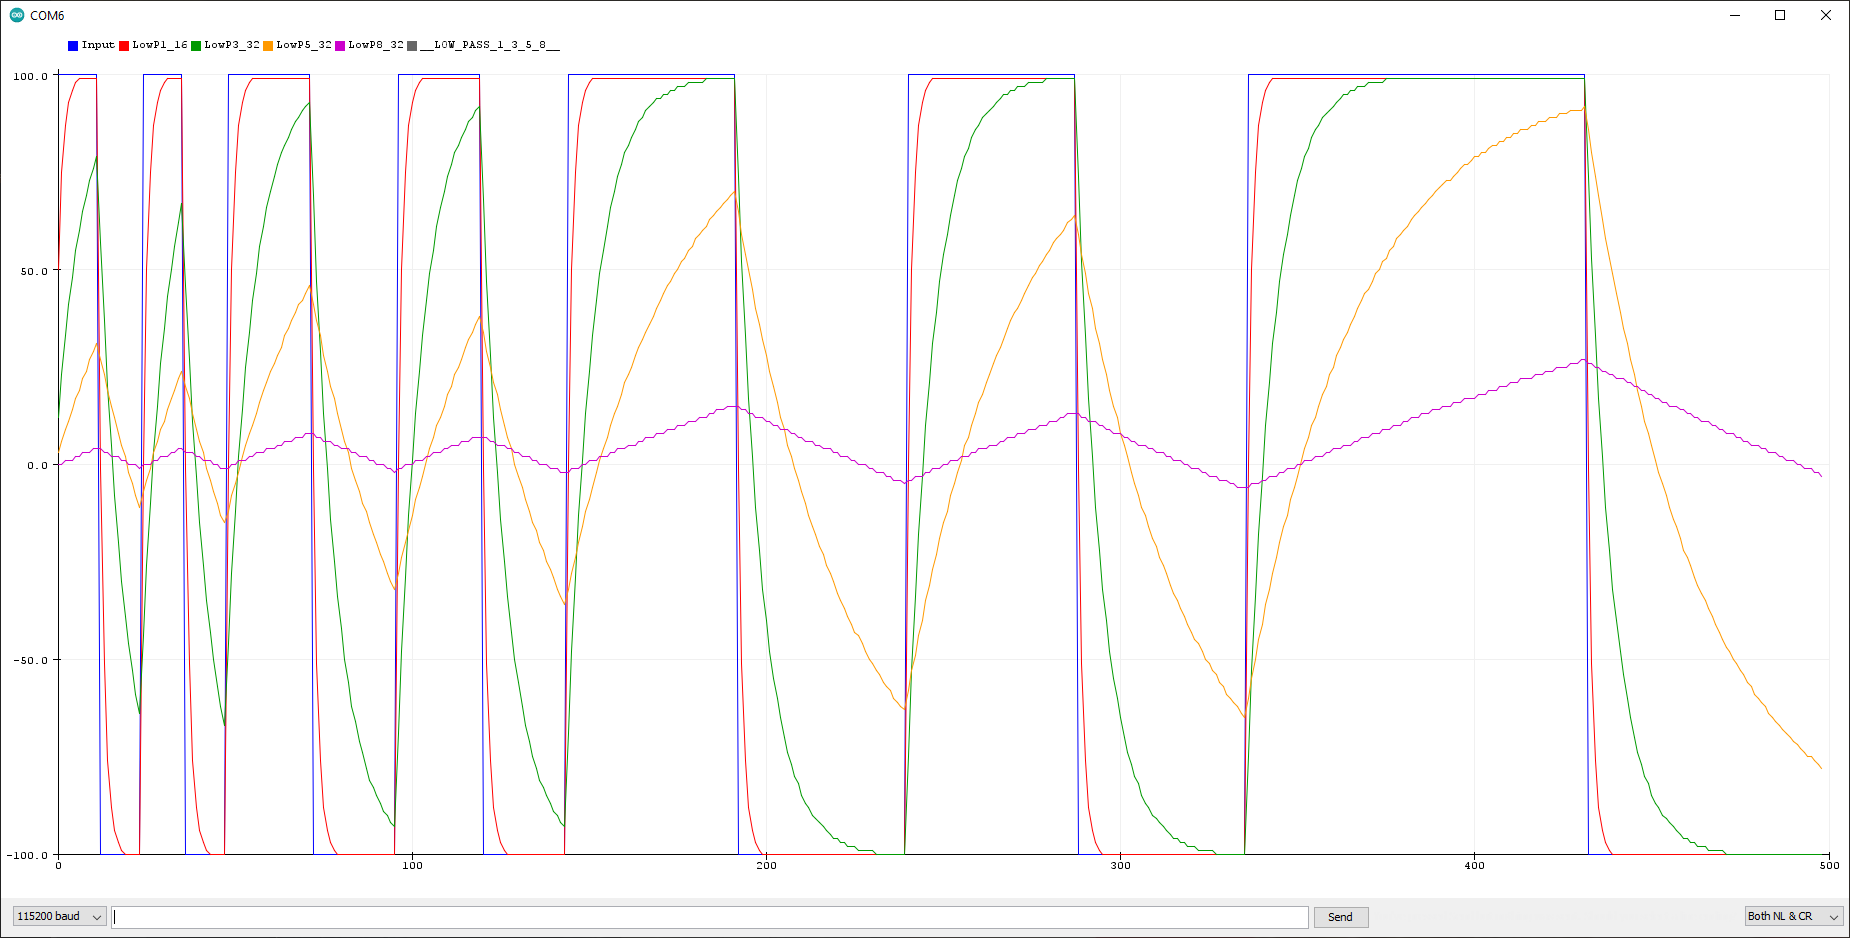Click the -50.0 Y-axis label

(x=30, y=660)
